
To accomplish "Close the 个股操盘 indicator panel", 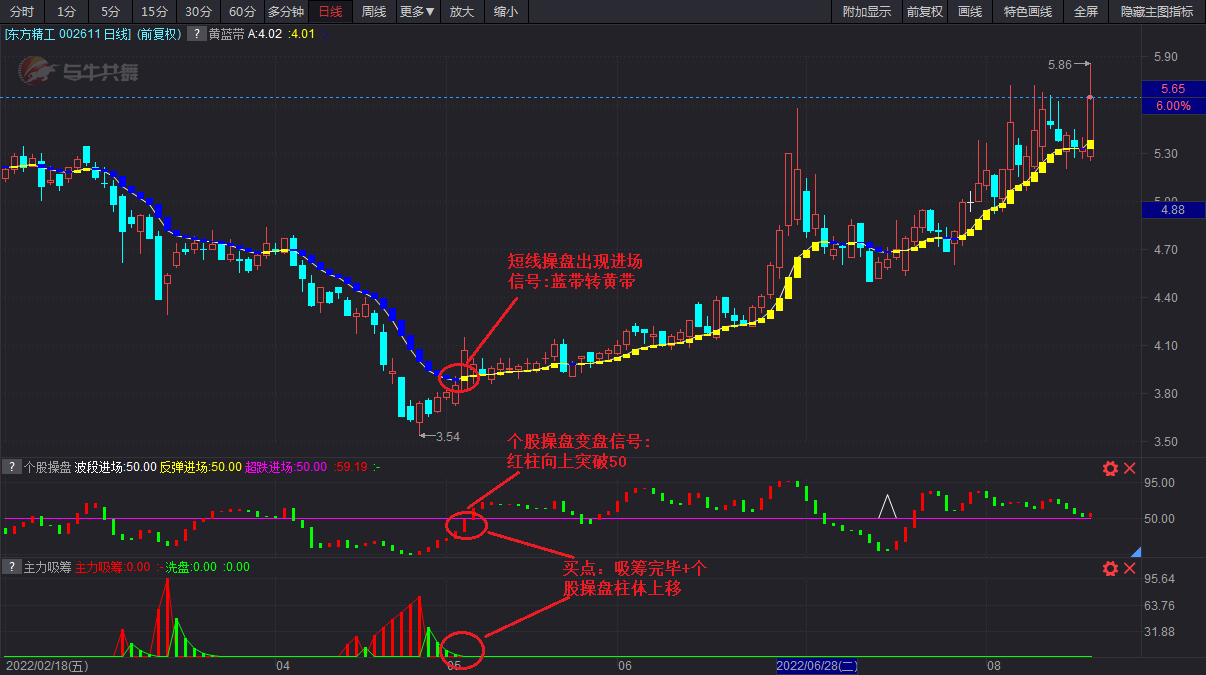I will coord(1130,468).
